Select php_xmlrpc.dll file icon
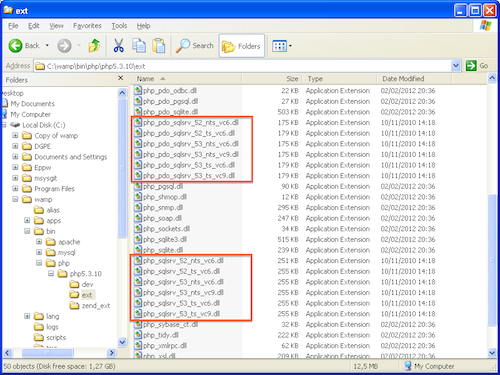 click(x=138, y=346)
